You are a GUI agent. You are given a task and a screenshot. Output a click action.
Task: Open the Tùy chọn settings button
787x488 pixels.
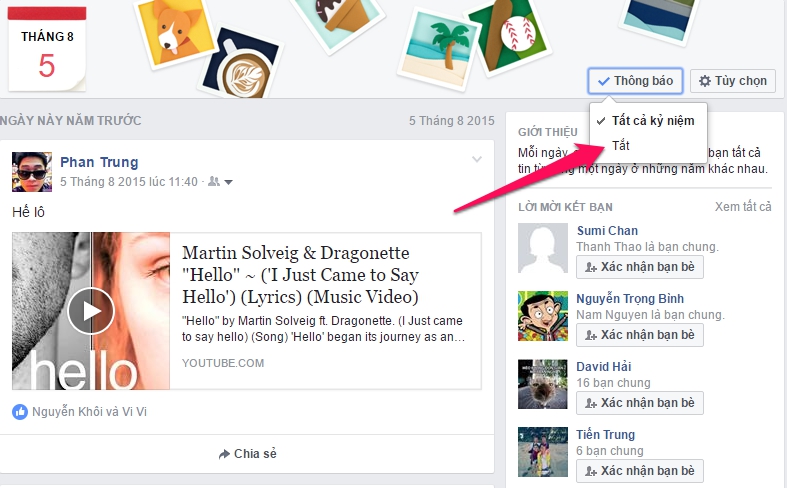pos(733,81)
